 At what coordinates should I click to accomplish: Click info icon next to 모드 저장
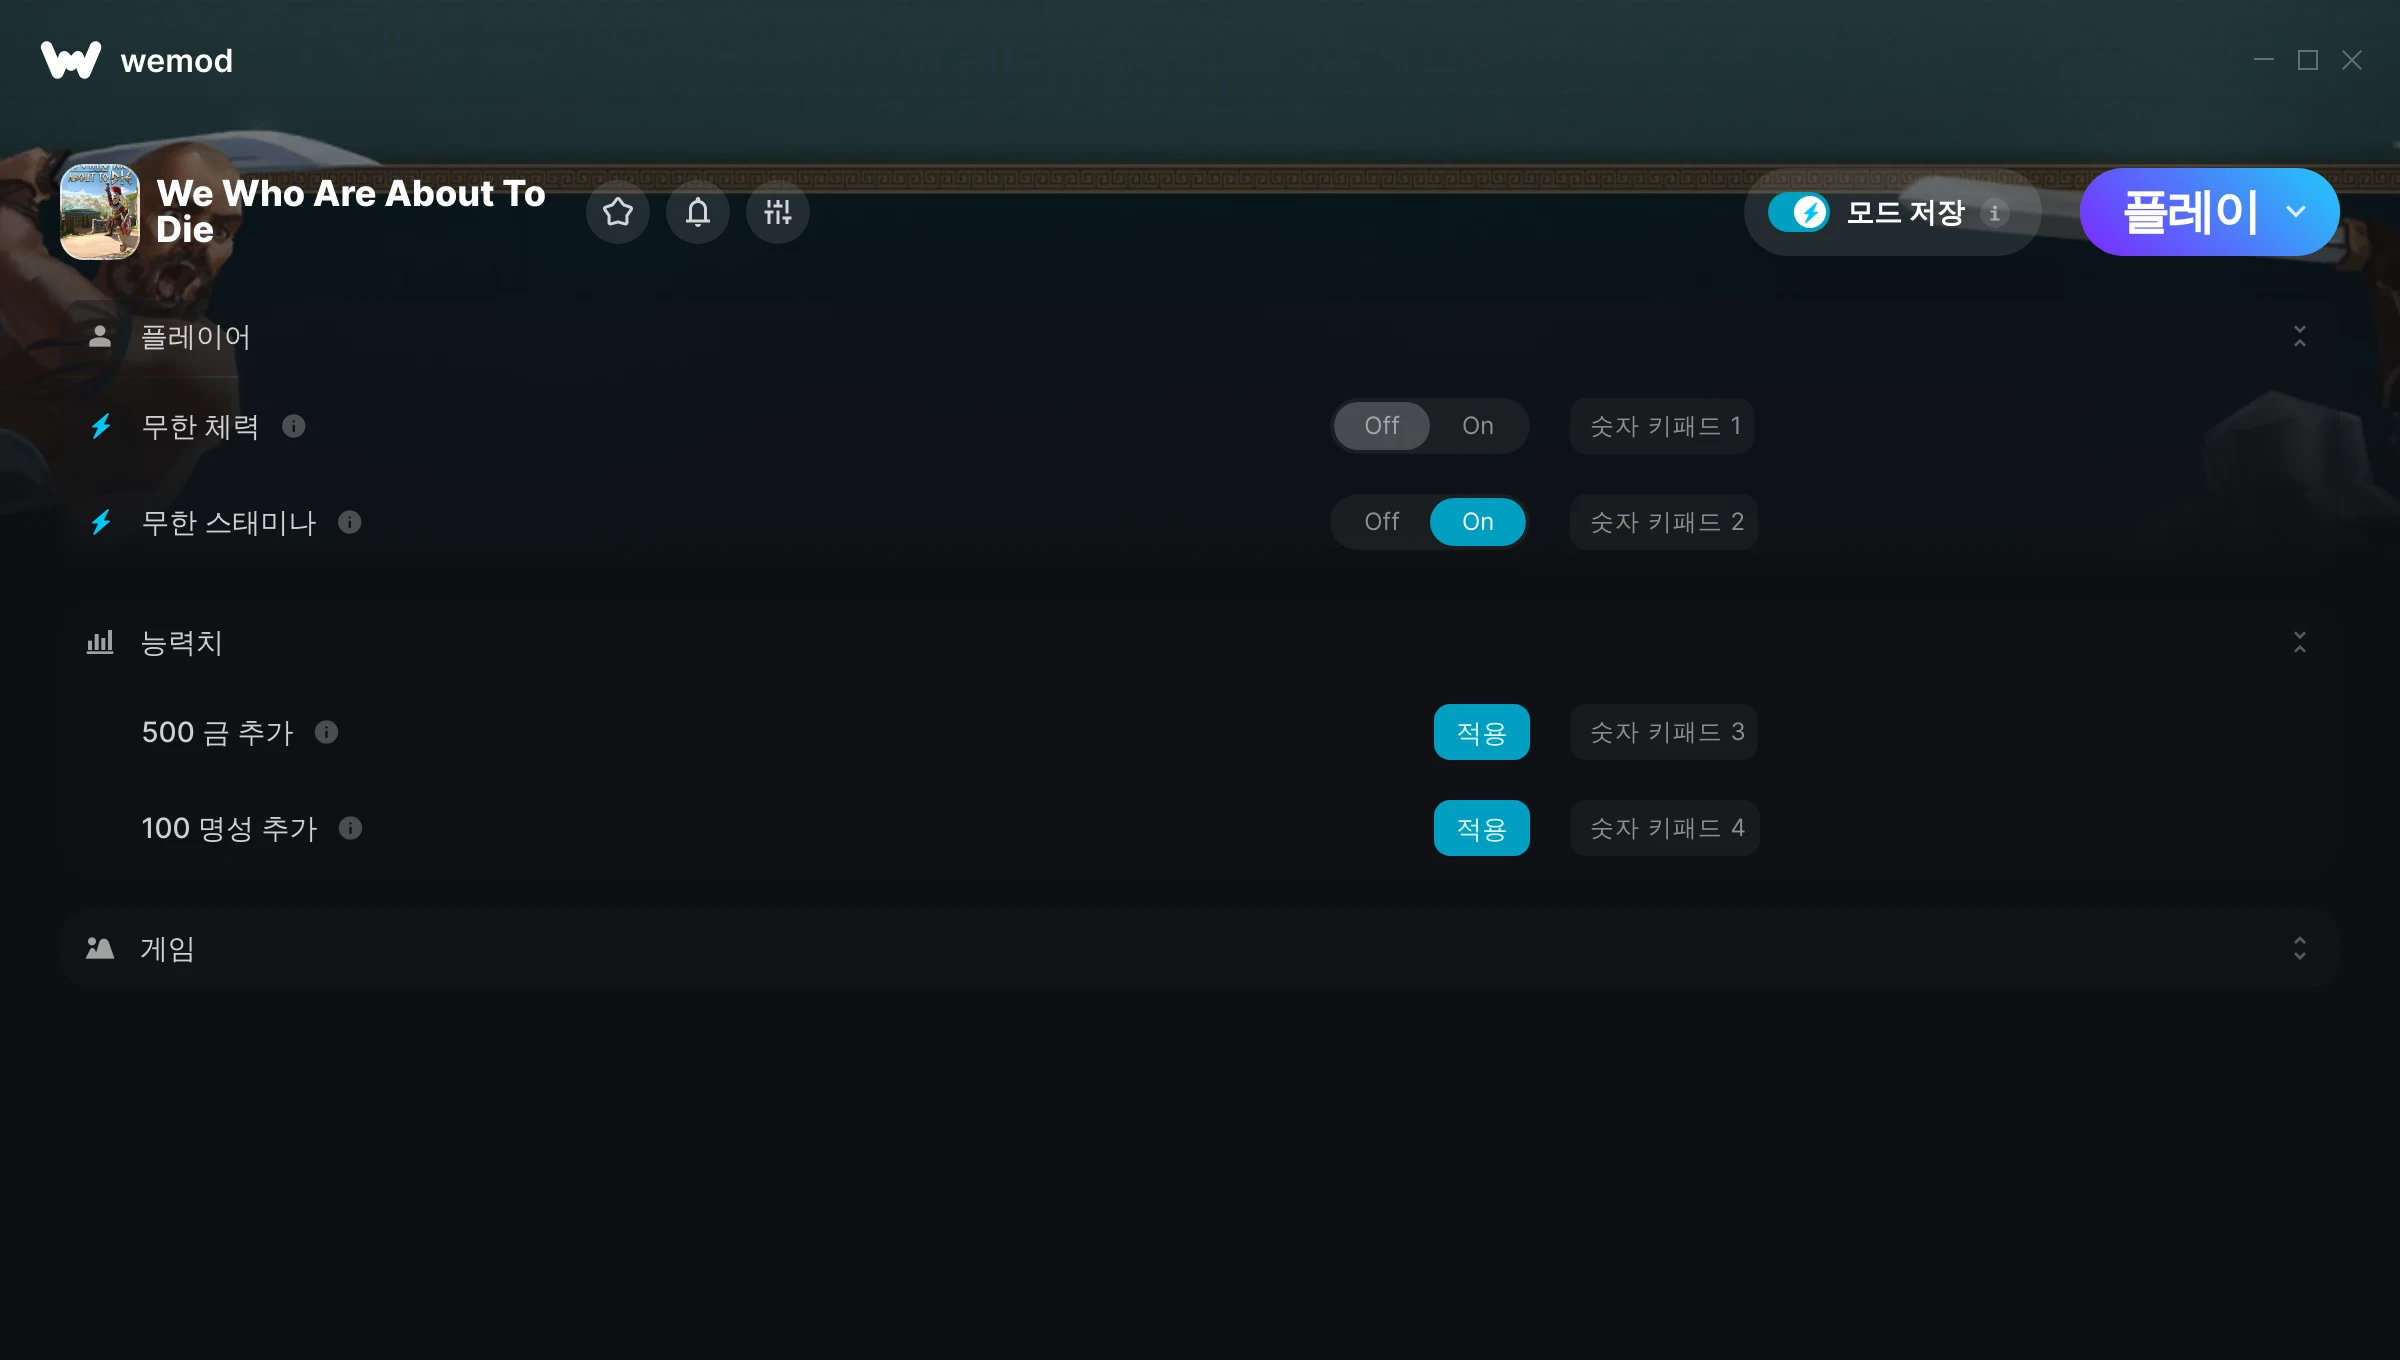pyautogui.click(x=1994, y=213)
